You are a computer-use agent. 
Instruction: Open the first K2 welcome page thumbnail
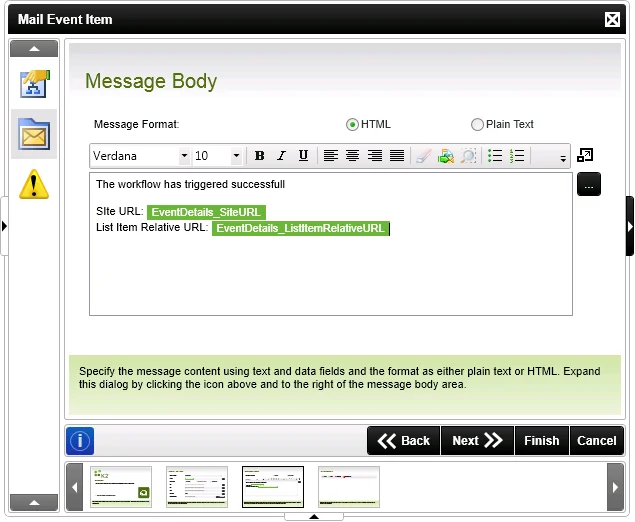[x=121, y=487]
